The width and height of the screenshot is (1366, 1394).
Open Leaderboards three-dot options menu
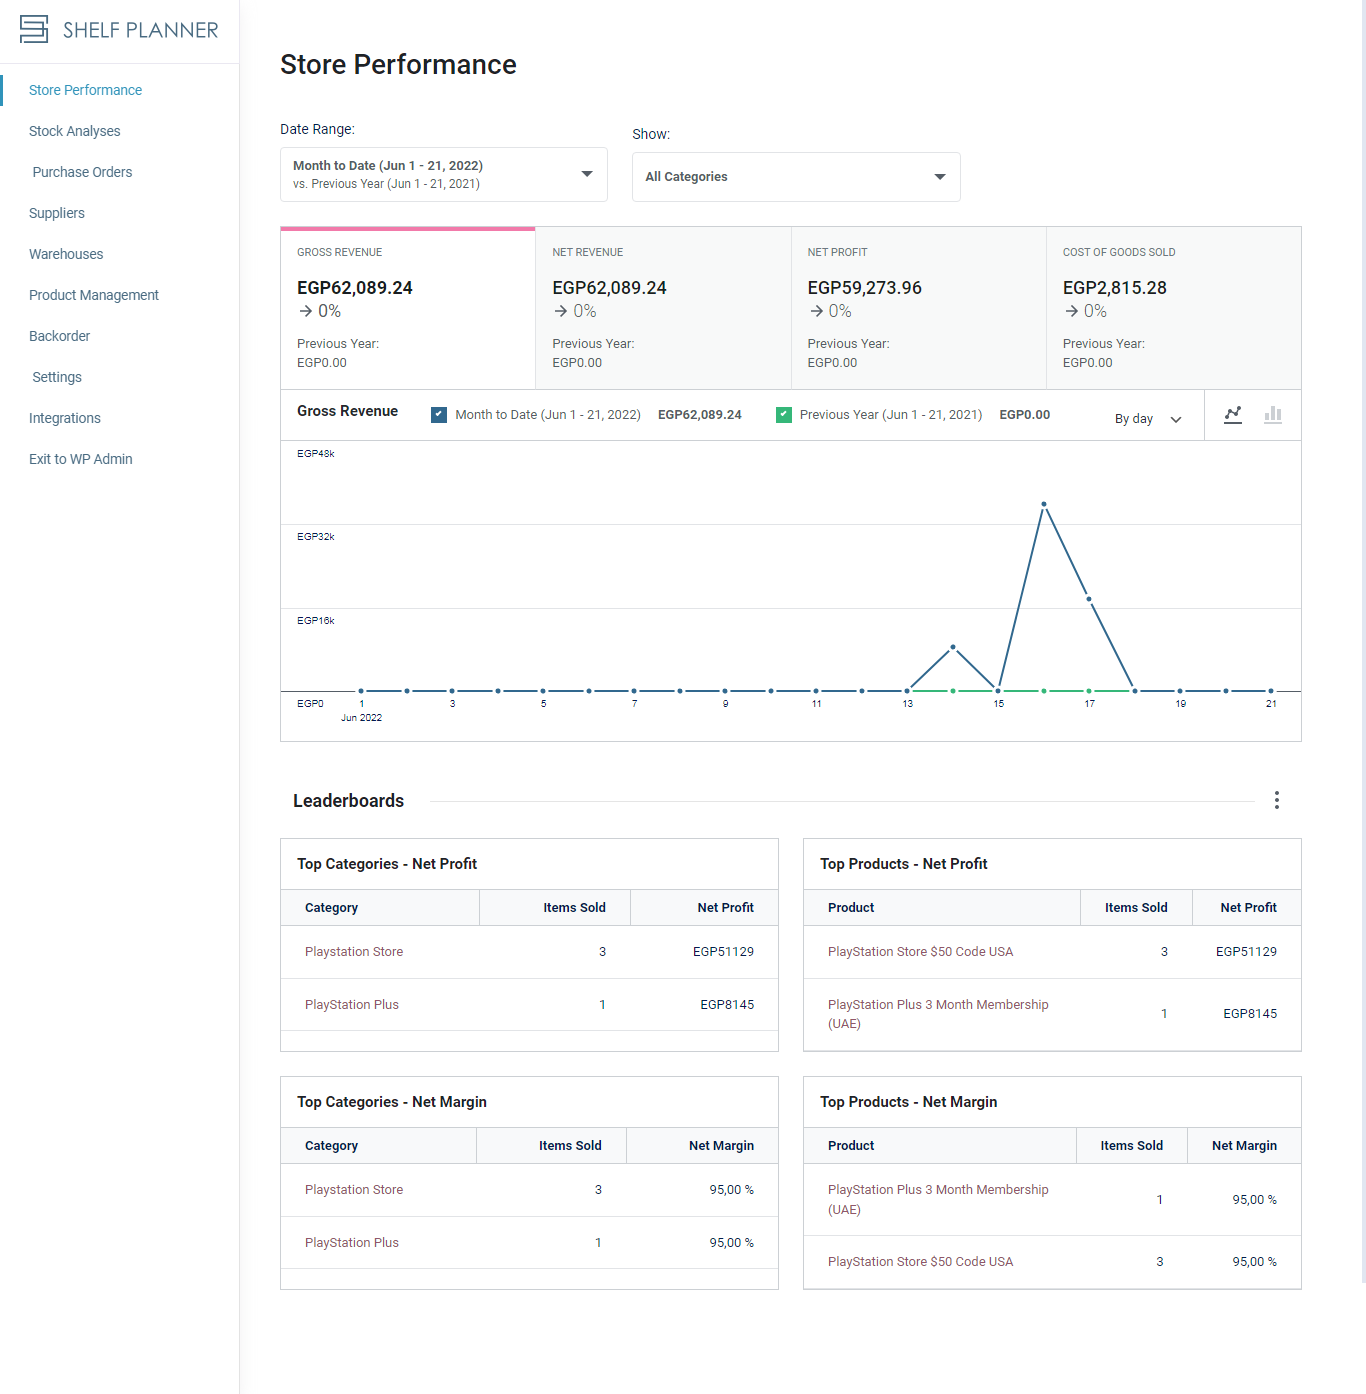(x=1277, y=800)
